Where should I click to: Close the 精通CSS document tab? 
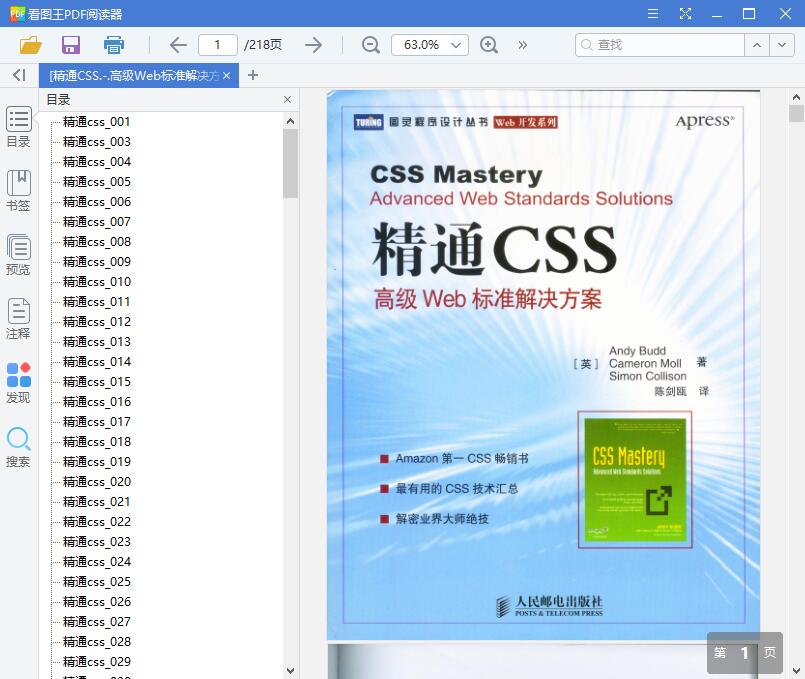[226, 75]
